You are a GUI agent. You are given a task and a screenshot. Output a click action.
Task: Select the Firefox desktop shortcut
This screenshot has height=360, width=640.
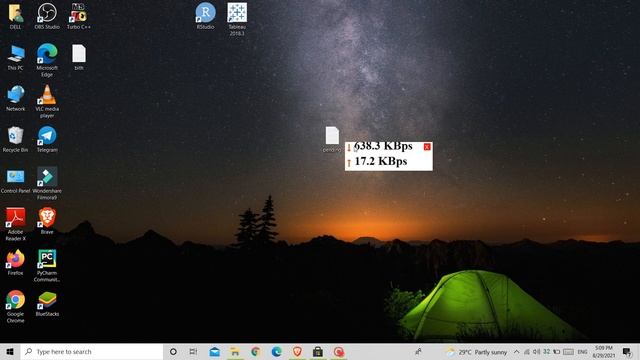[x=16, y=262]
